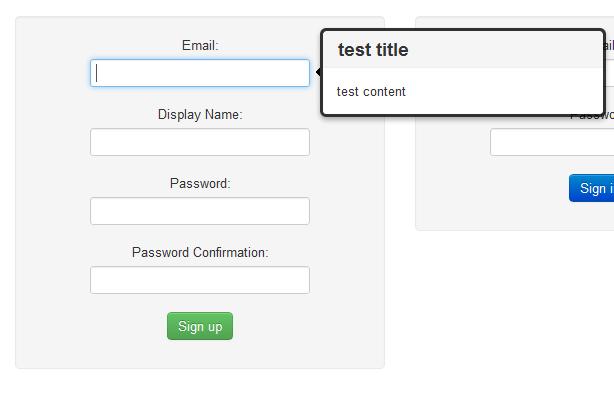Click the 'Email:' label in sign-up form
The height and width of the screenshot is (409, 614).
coord(200,45)
